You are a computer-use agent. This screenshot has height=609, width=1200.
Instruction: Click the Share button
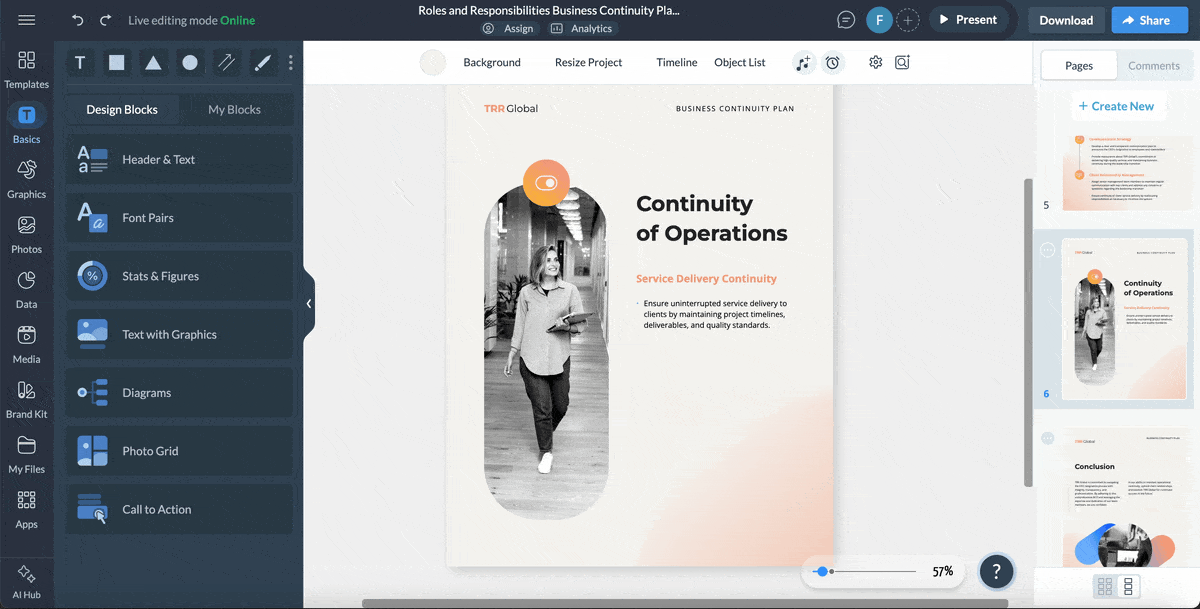(x=1149, y=19)
